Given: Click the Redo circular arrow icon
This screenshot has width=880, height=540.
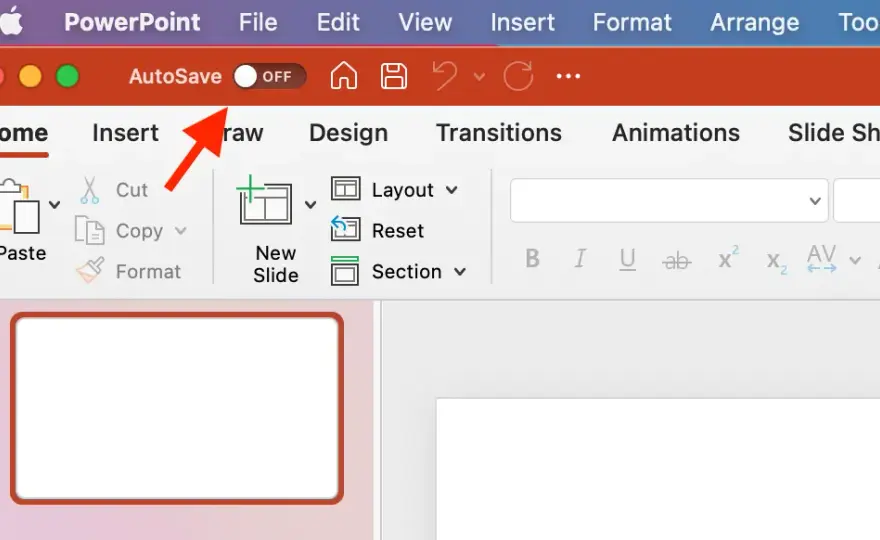Looking at the screenshot, I should 518,76.
